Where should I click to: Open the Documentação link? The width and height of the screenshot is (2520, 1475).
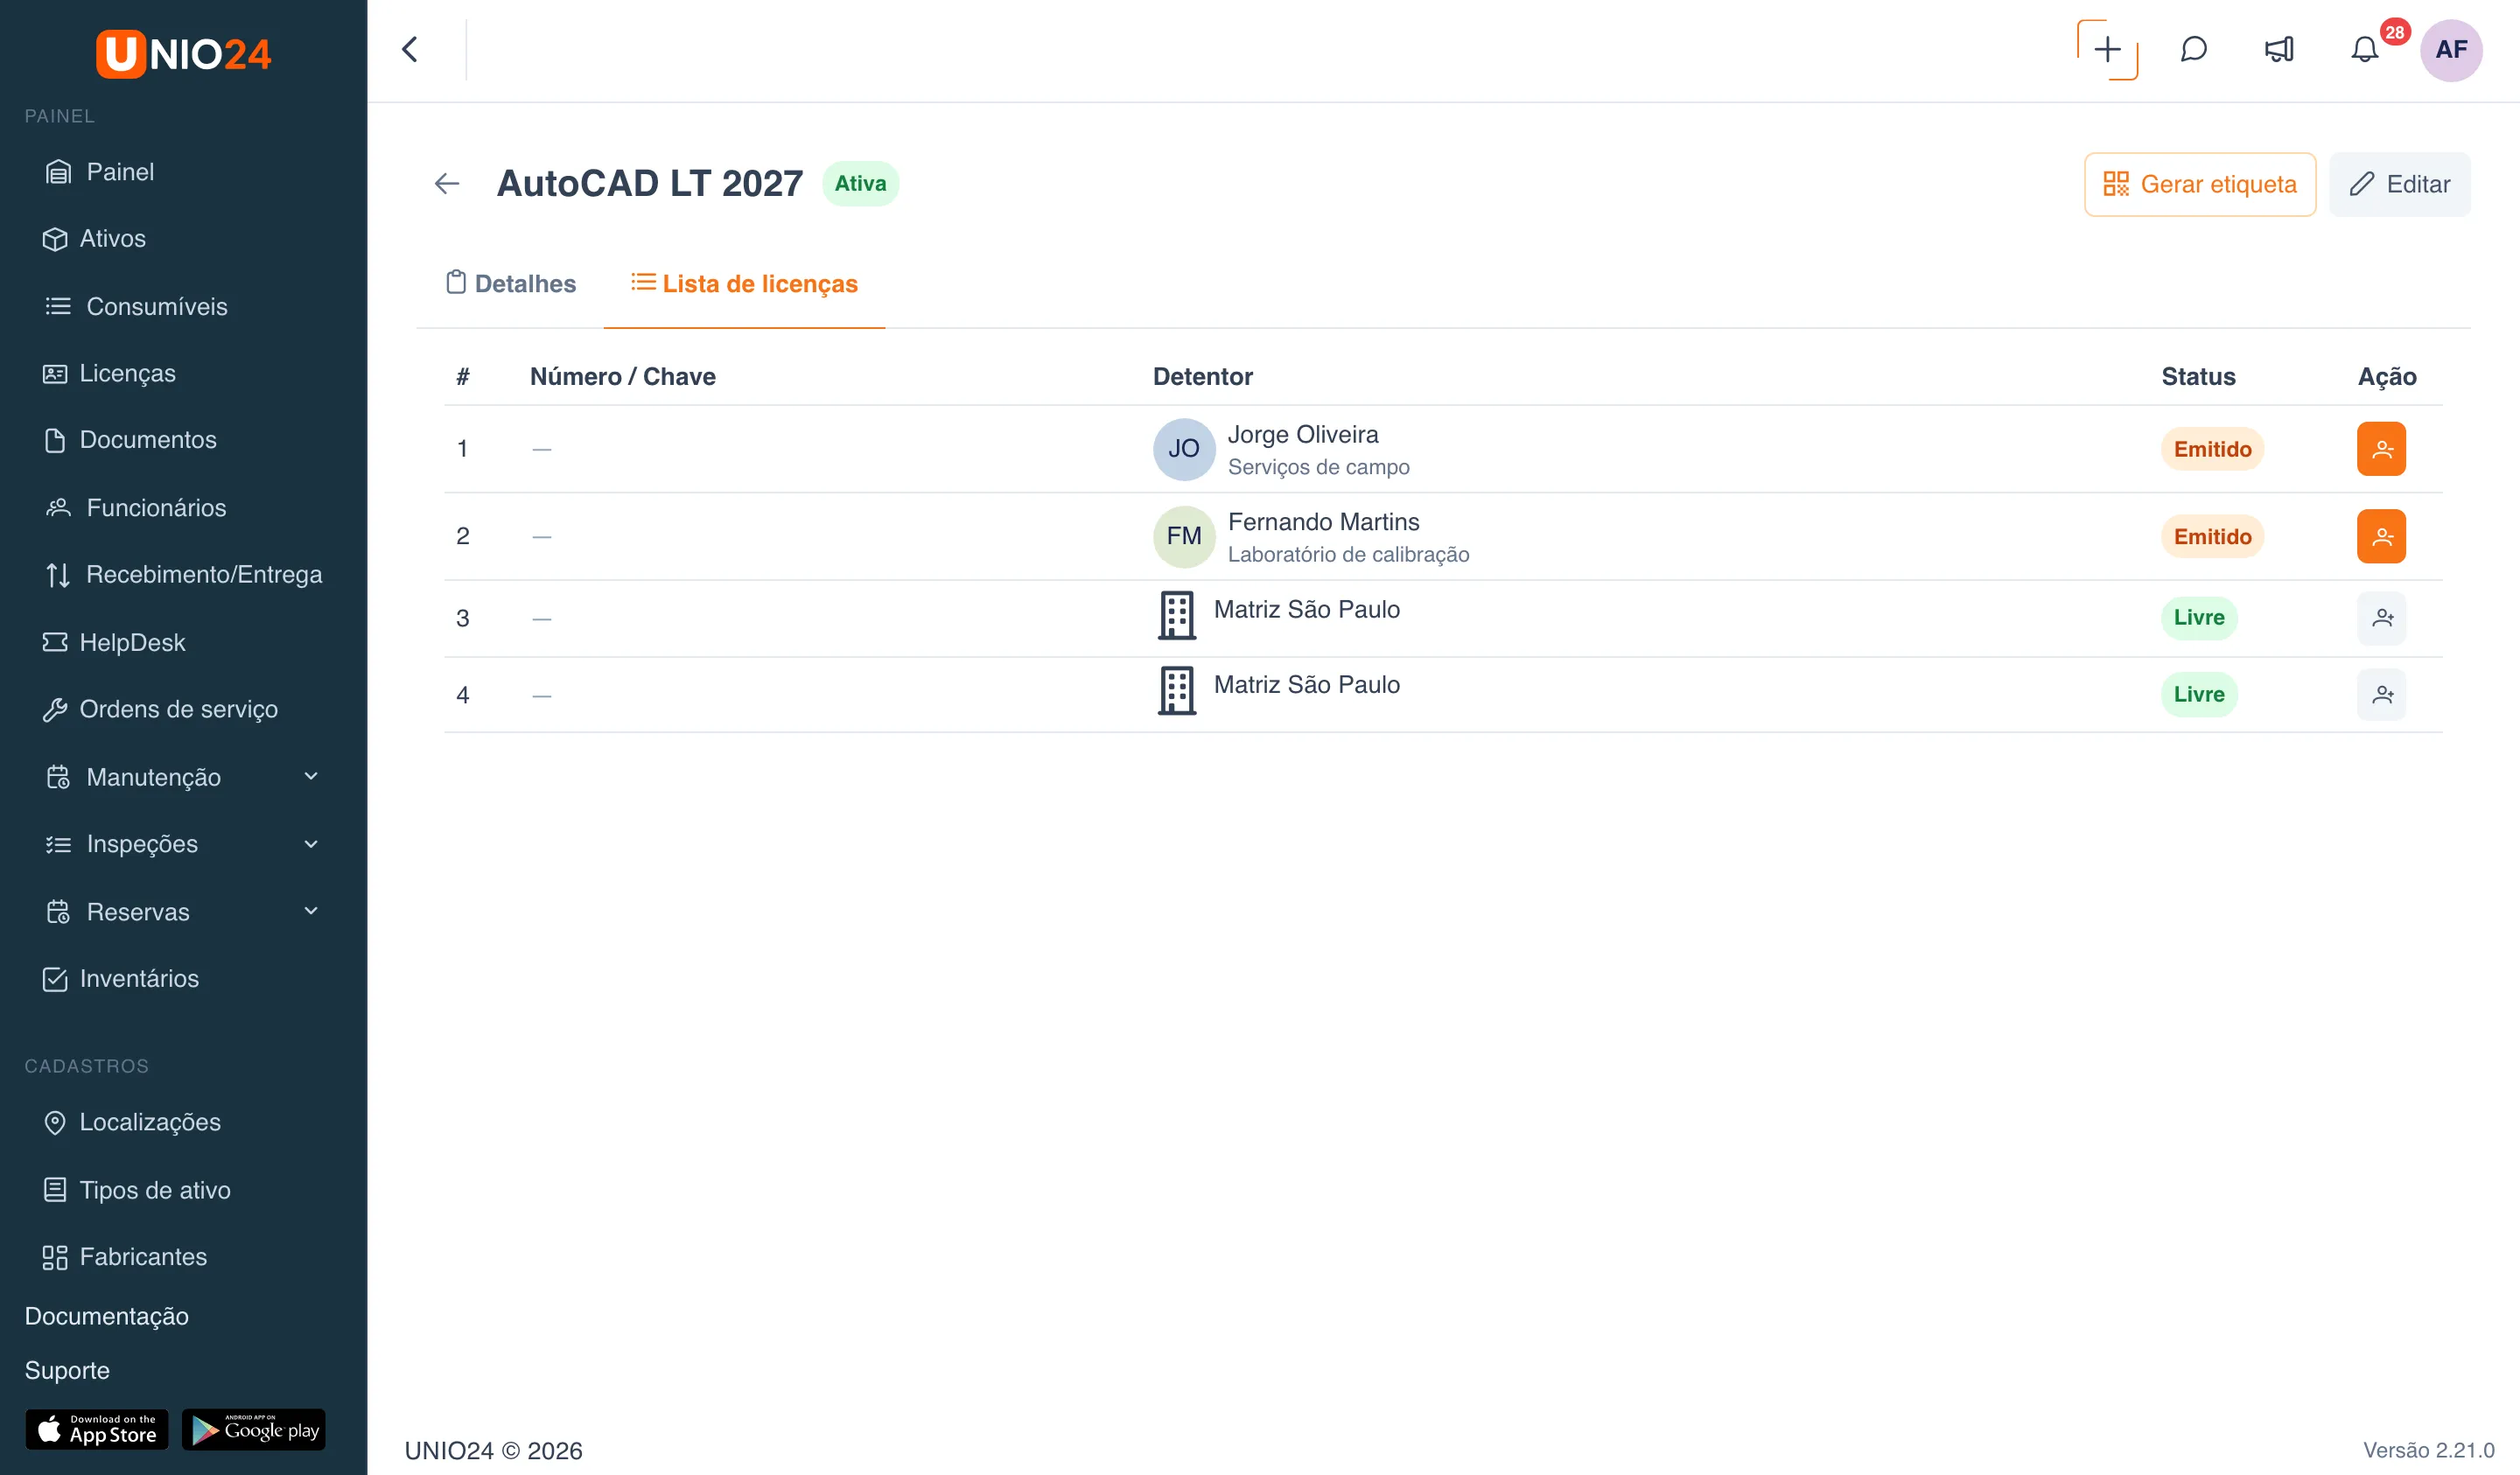coord(106,1316)
